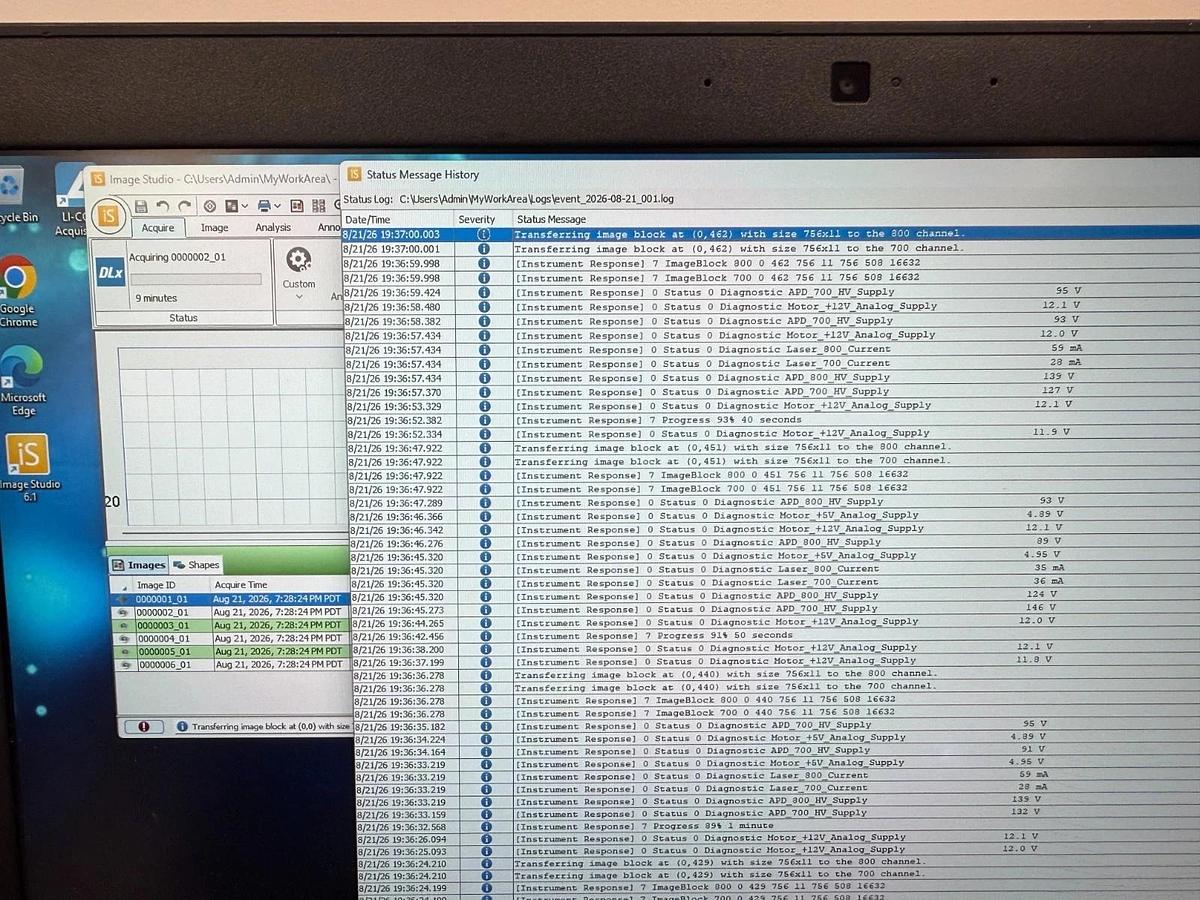This screenshot has height=900, width=1200.
Task: Click the blue DLx instrument icon
Action: click(x=110, y=271)
